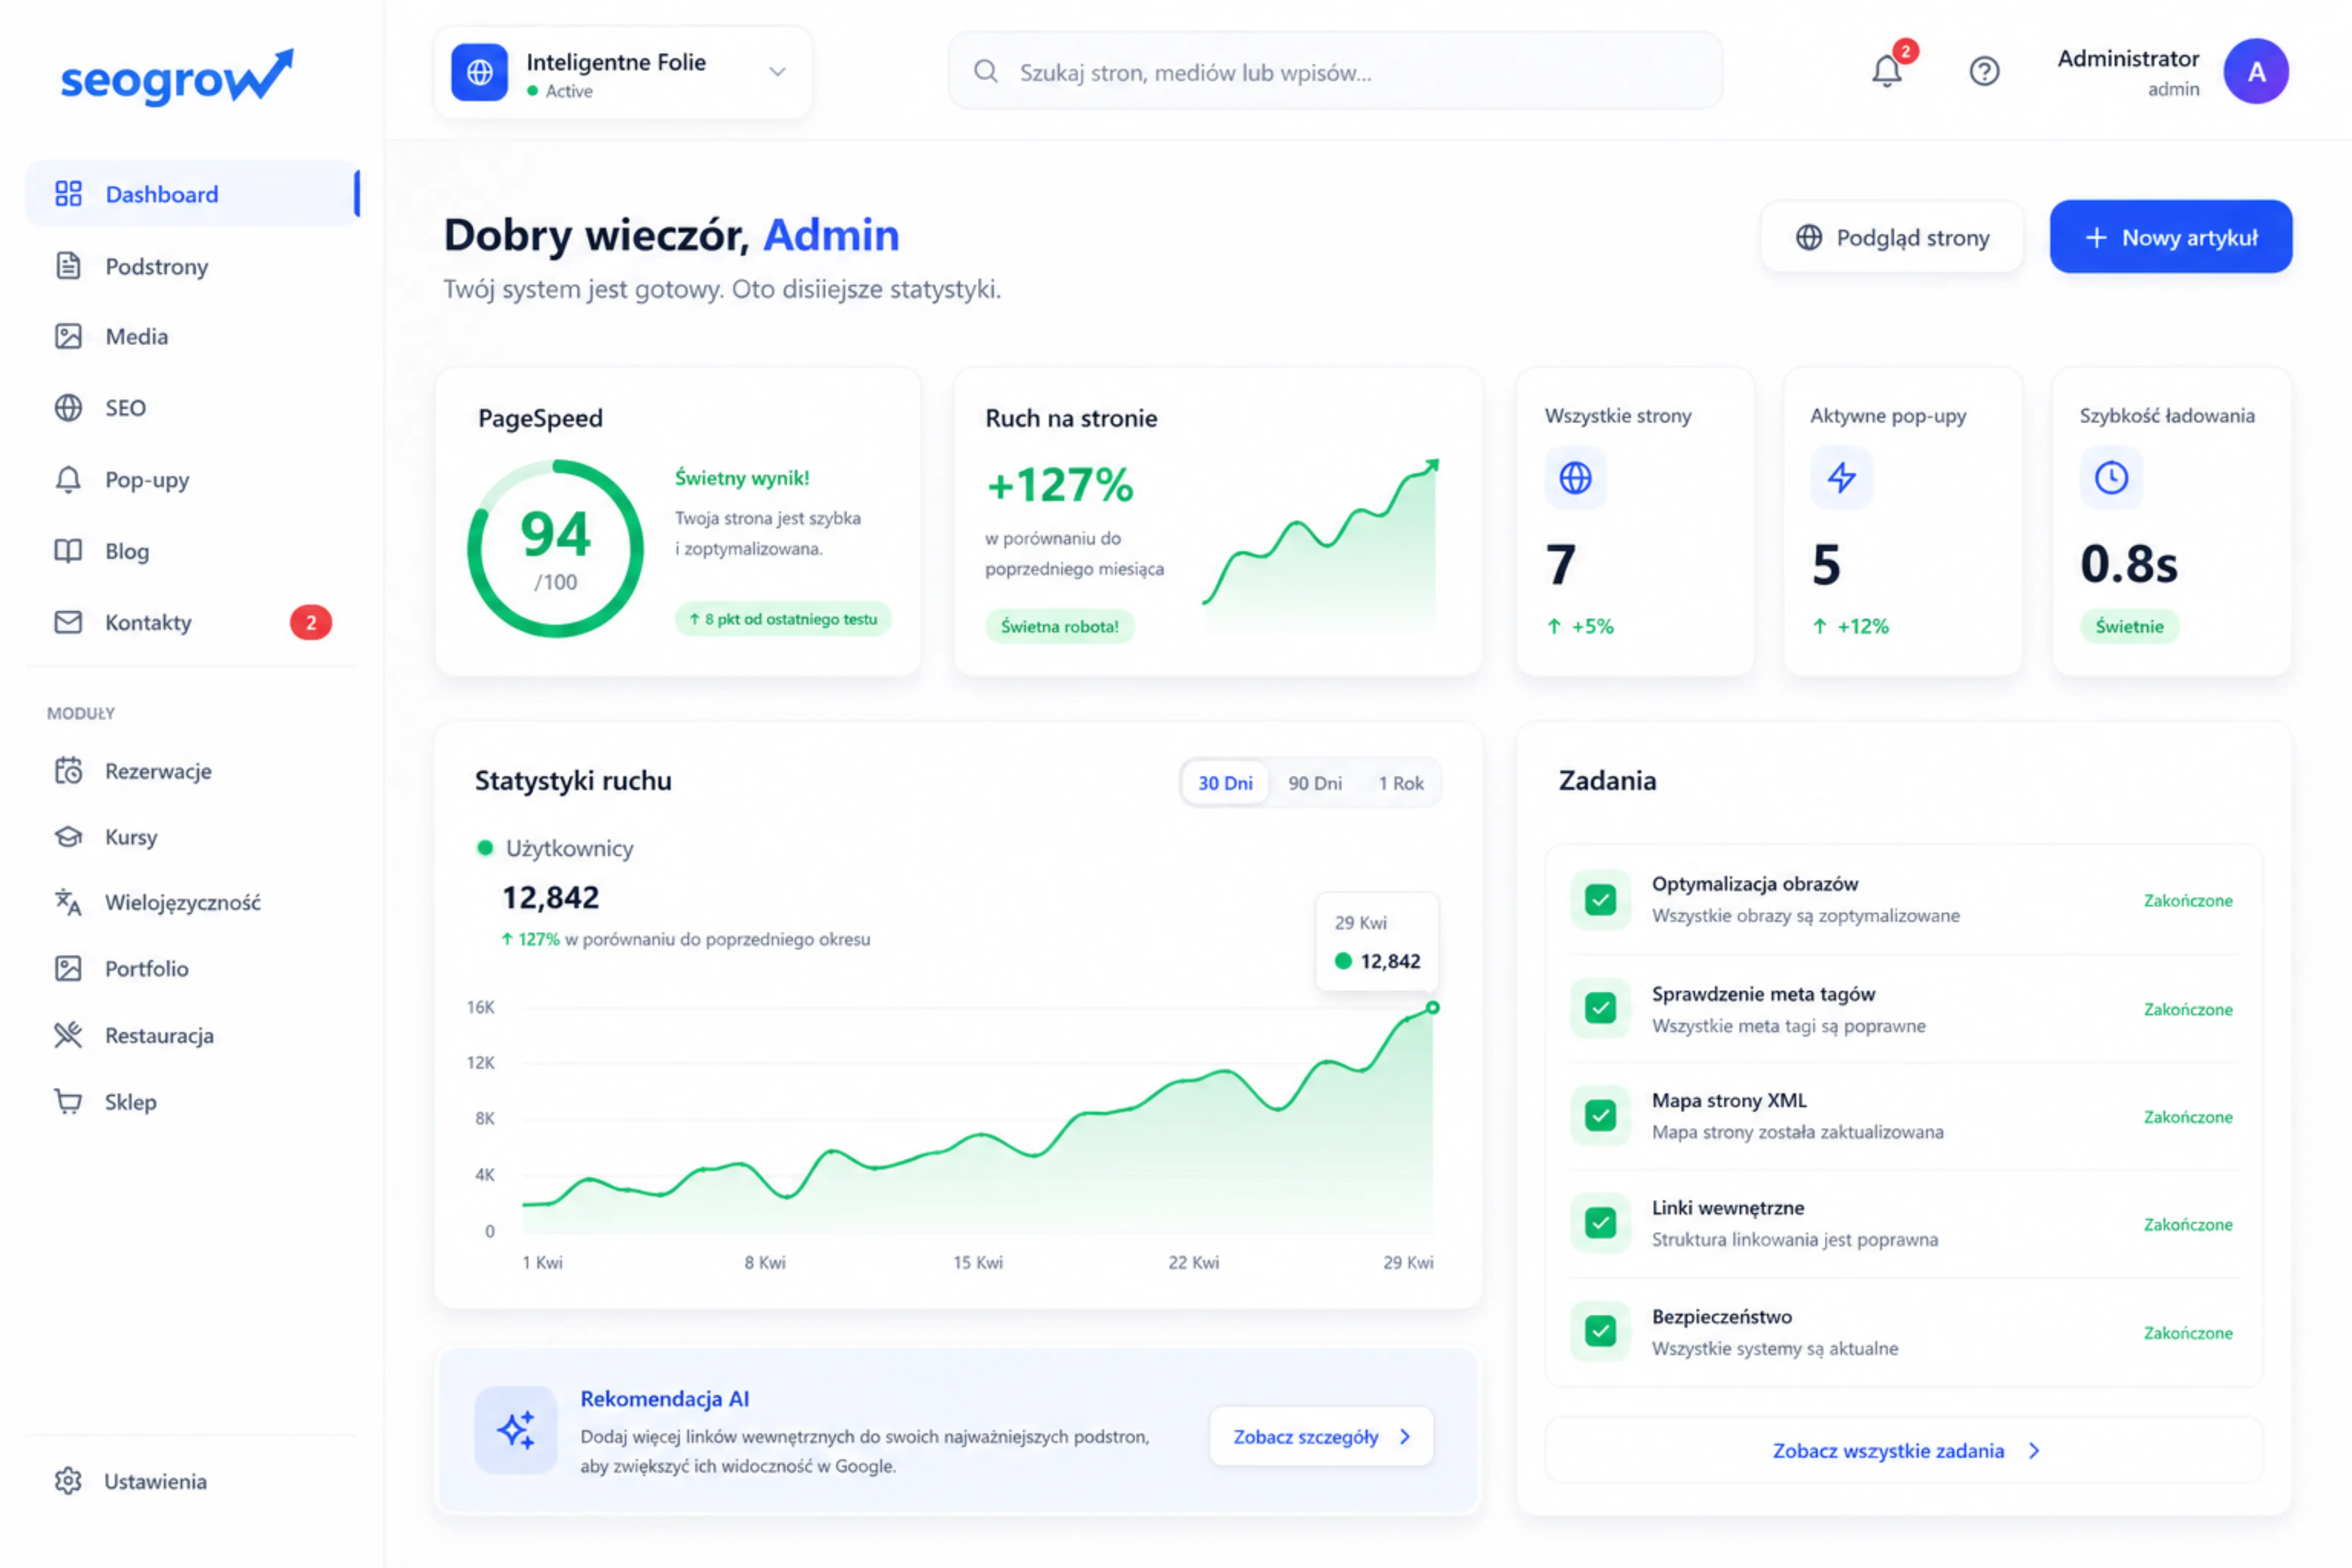Switch to the 90 Dni range tab
The width and height of the screenshot is (2352, 1568).
(x=1315, y=783)
